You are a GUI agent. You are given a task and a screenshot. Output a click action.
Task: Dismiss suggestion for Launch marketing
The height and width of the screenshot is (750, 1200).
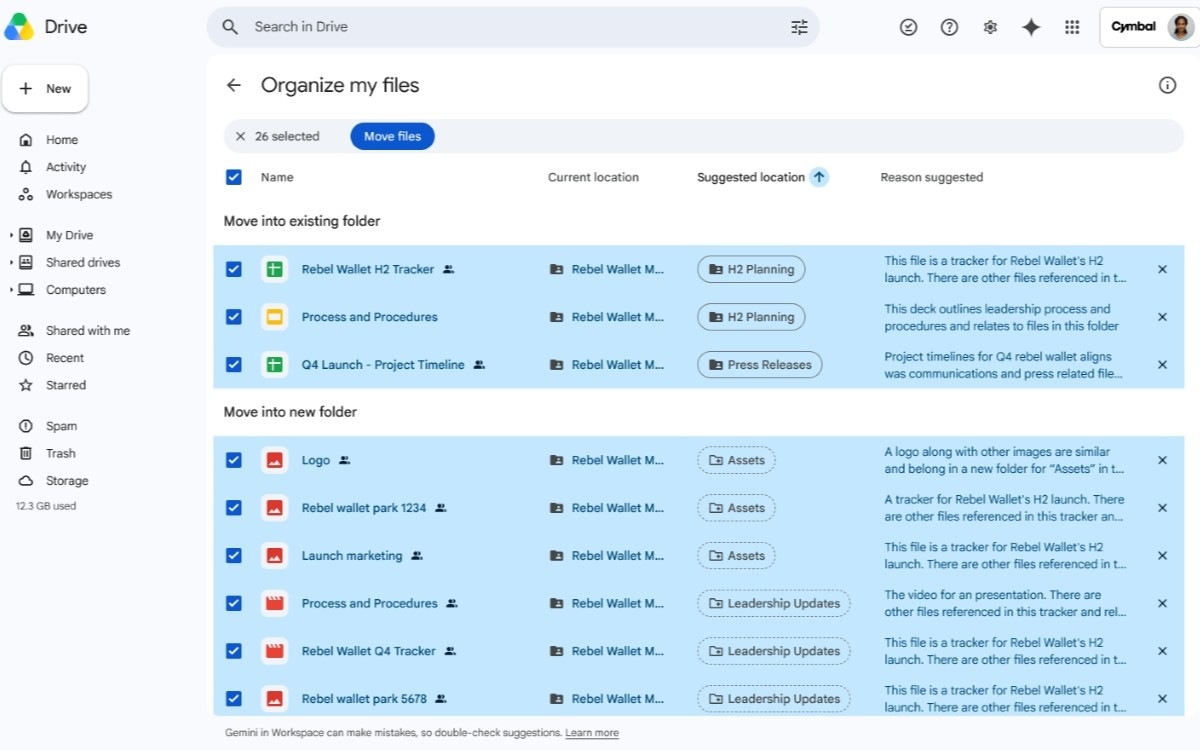1162,556
